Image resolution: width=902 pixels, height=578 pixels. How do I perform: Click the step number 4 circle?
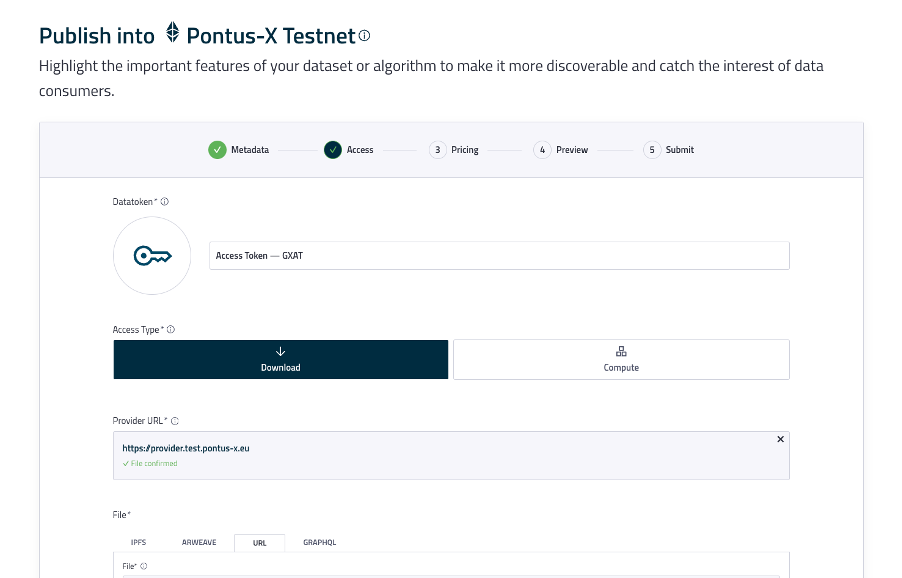pyautogui.click(x=542, y=150)
